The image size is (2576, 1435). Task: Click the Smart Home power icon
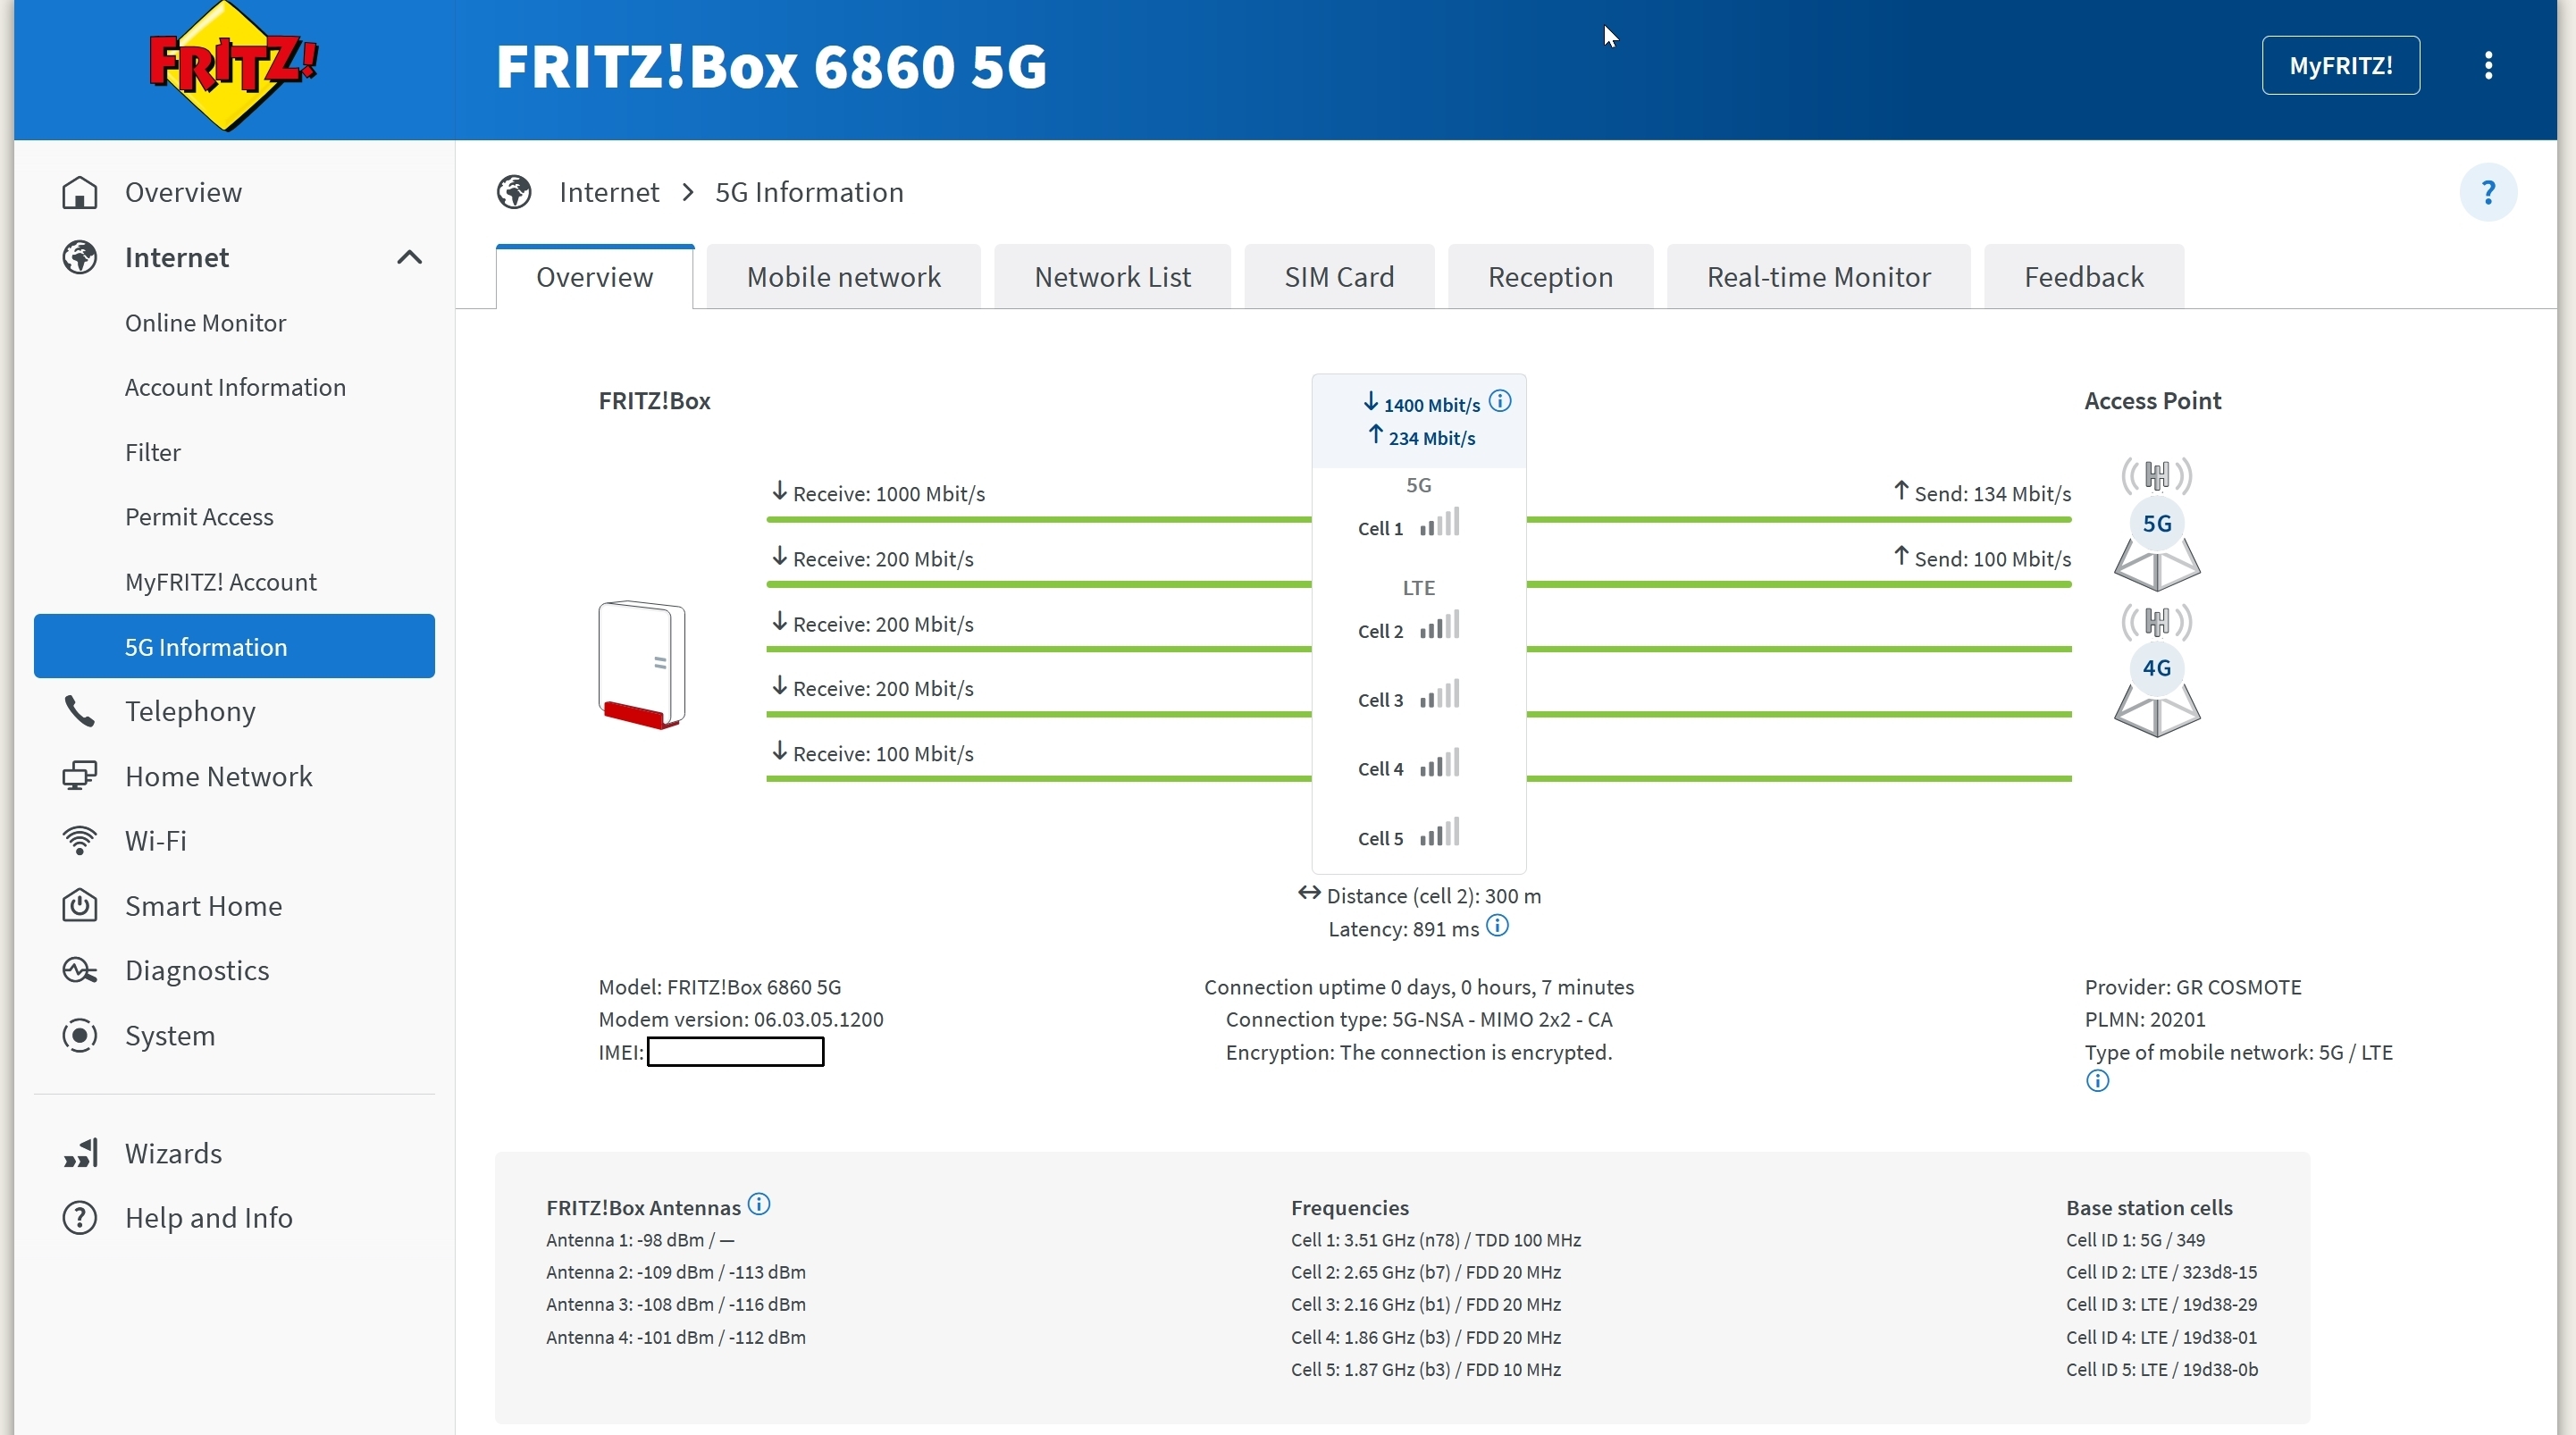[x=80, y=905]
